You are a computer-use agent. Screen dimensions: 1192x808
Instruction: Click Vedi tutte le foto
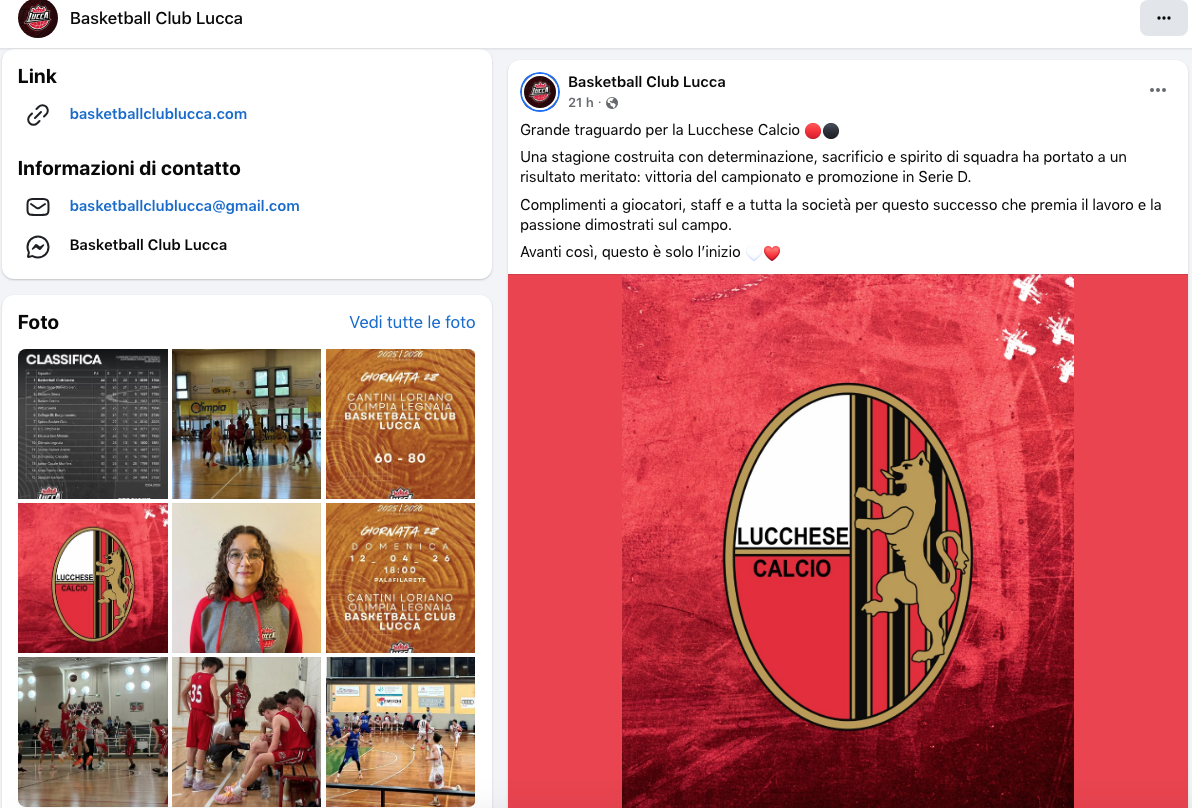412,322
